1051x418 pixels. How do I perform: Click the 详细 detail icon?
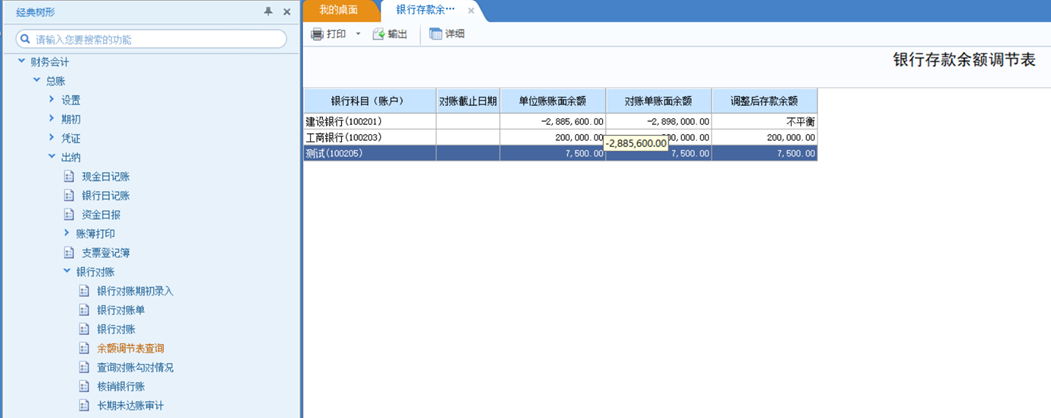pyautogui.click(x=436, y=34)
